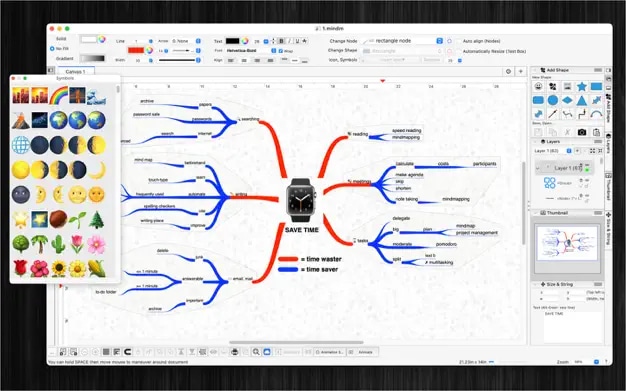
Task: Click the black text color swatch
Action: point(232,41)
